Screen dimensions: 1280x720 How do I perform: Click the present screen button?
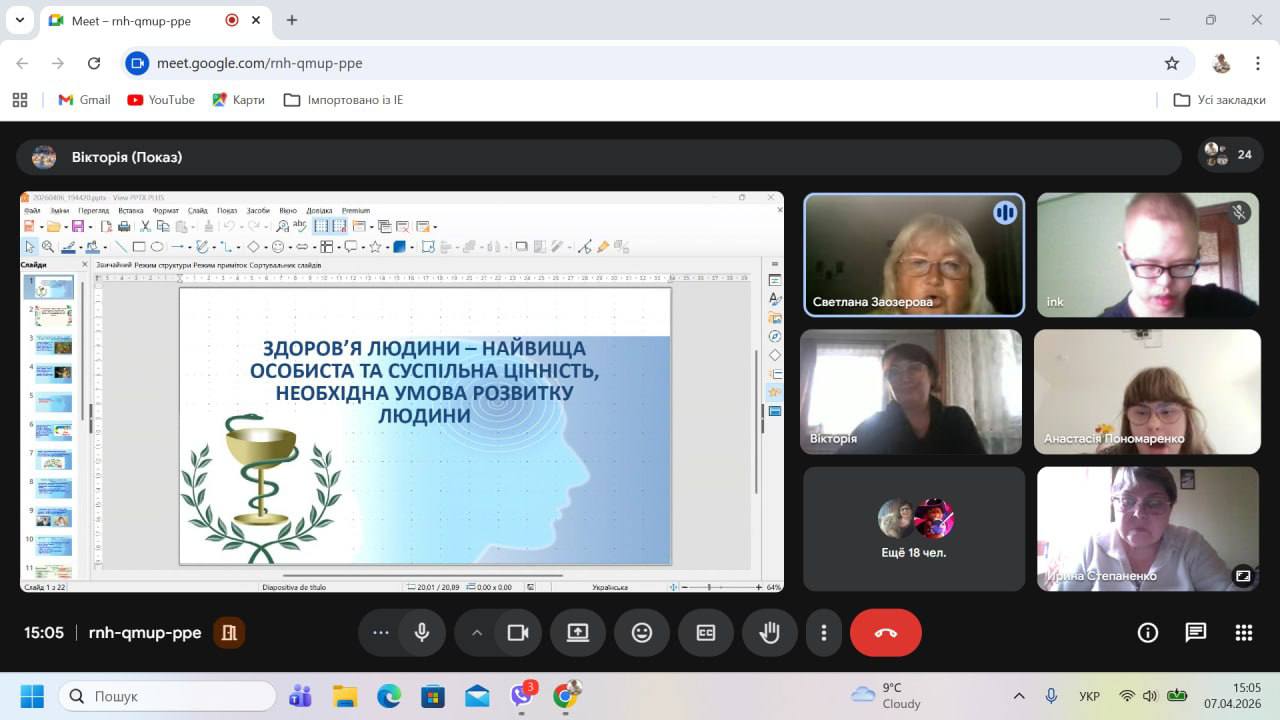578,632
